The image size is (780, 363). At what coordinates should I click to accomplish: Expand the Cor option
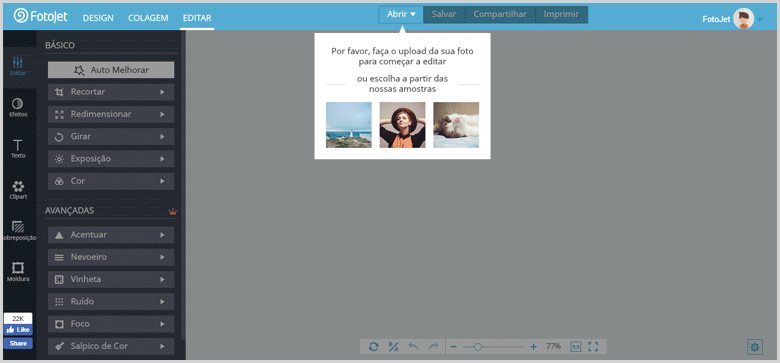(111, 181)
